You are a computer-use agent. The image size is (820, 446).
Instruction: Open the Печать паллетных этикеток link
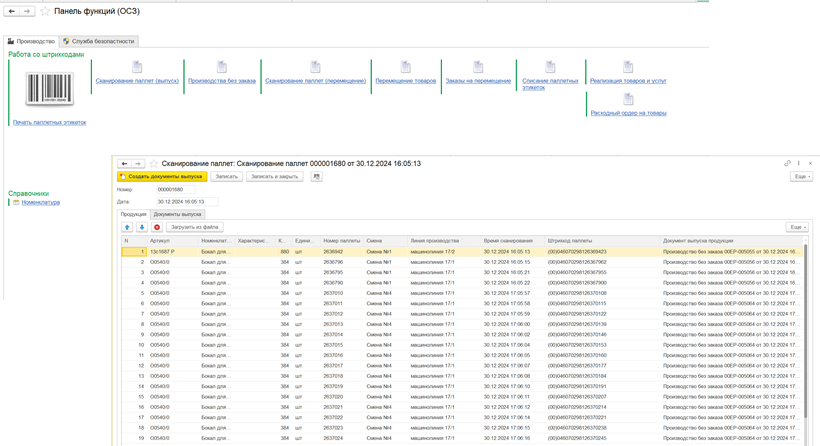[49, 122]
